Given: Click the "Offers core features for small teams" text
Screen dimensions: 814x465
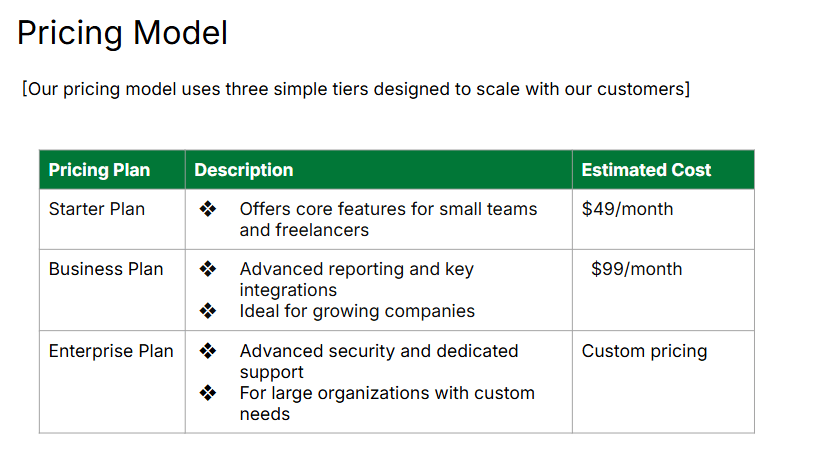Looking at the screenshot, I should click(x=388, y=209).
